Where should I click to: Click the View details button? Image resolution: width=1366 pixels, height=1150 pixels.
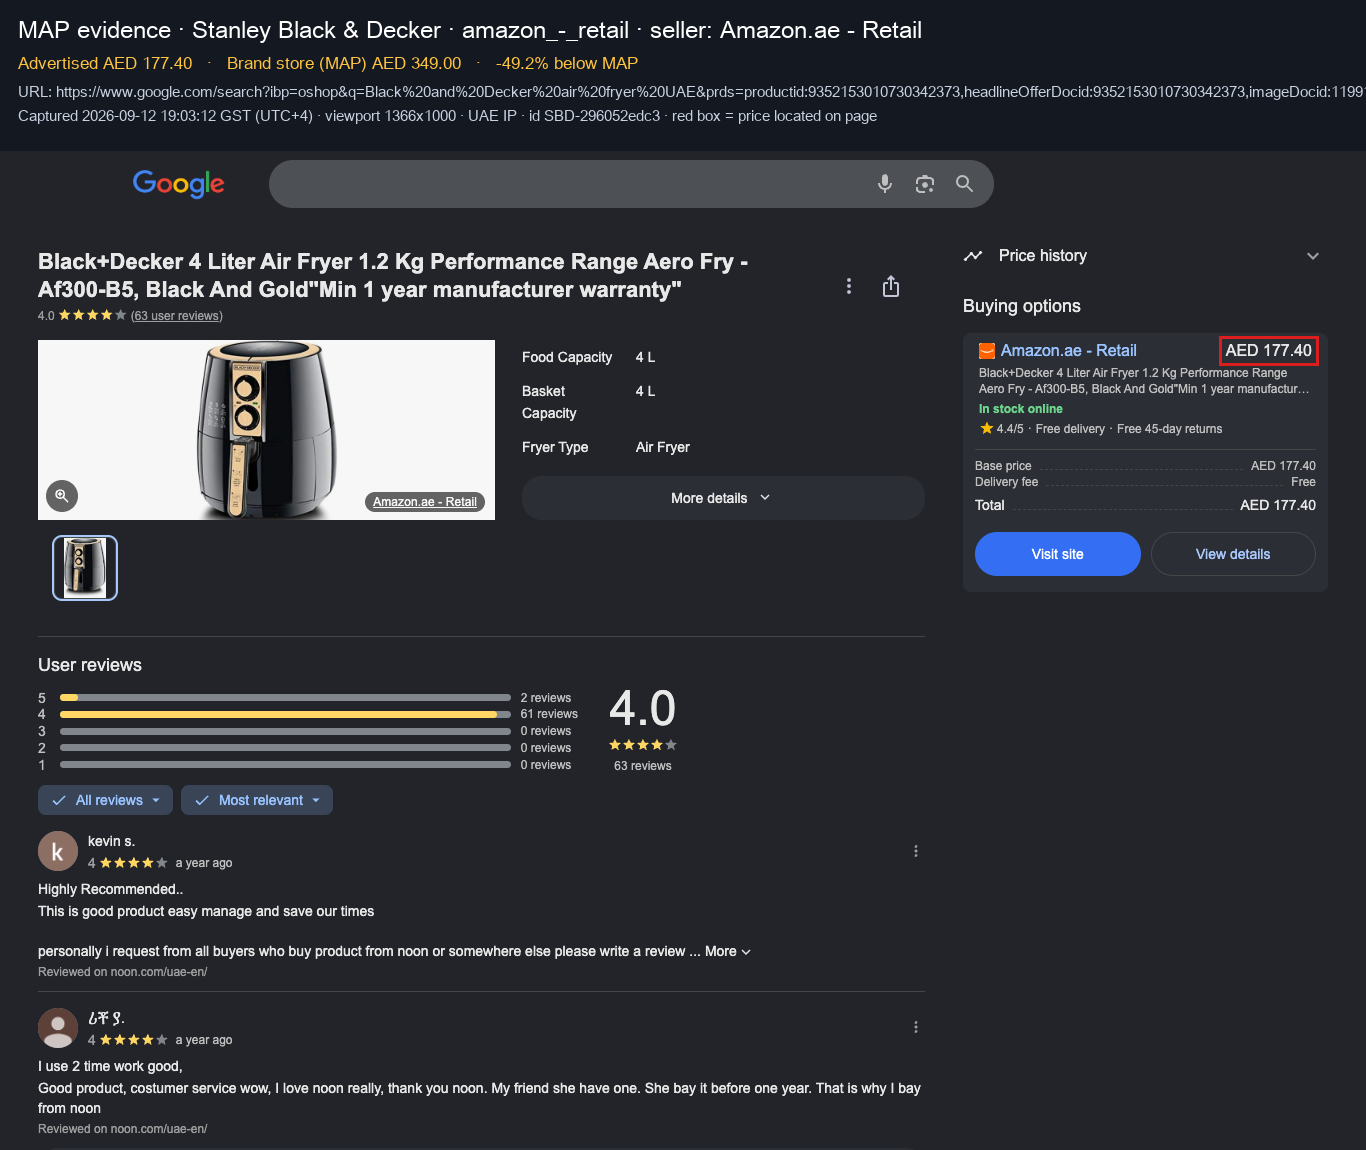click(1233, 554)
